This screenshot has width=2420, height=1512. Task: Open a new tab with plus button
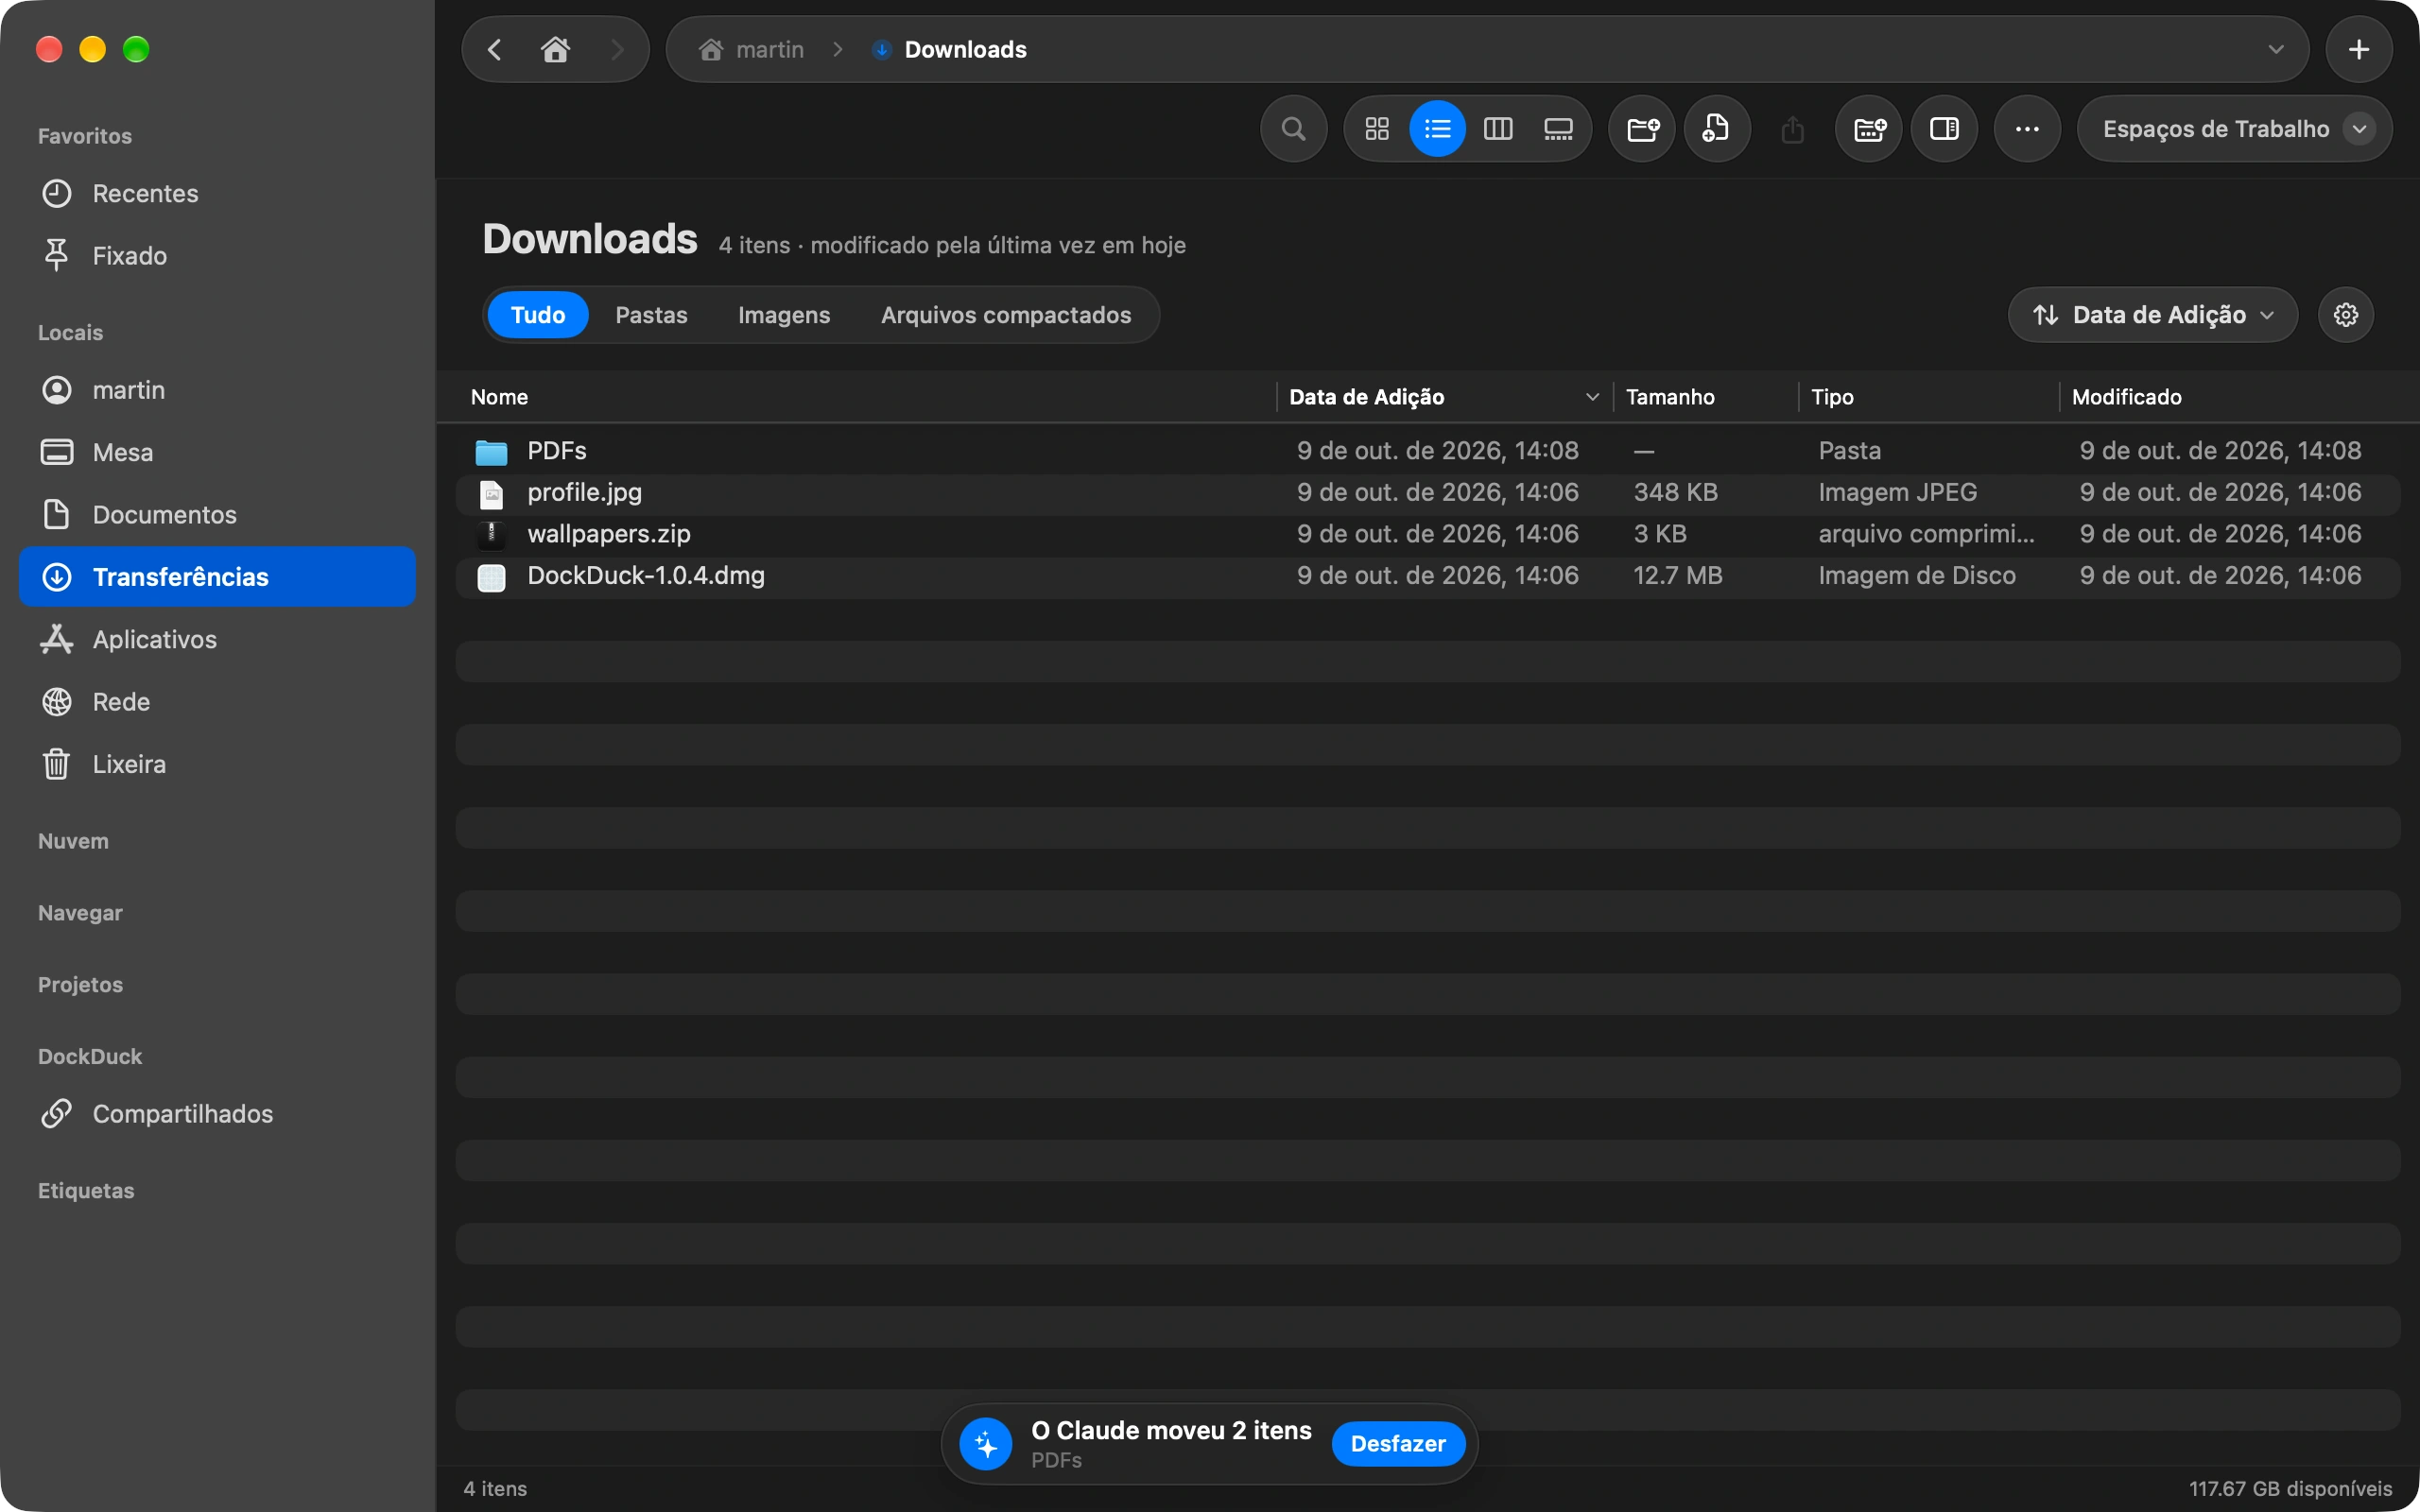coord(2358,49)
